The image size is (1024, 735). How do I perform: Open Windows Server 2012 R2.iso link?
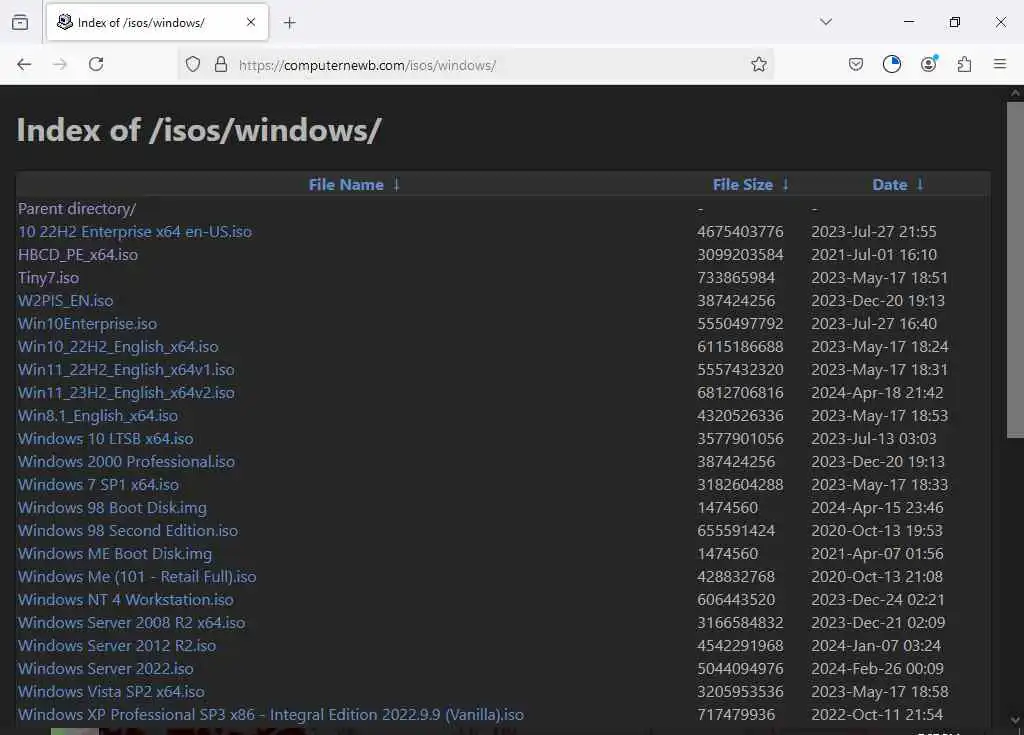point(117,645)
